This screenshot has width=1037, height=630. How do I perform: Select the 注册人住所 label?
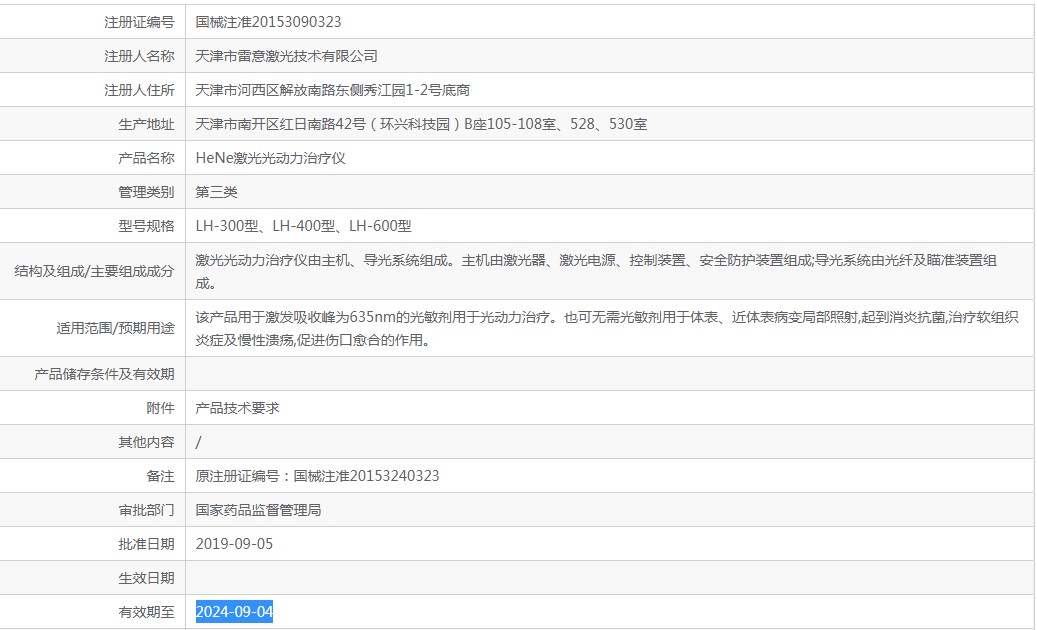(x=139, y=90)
